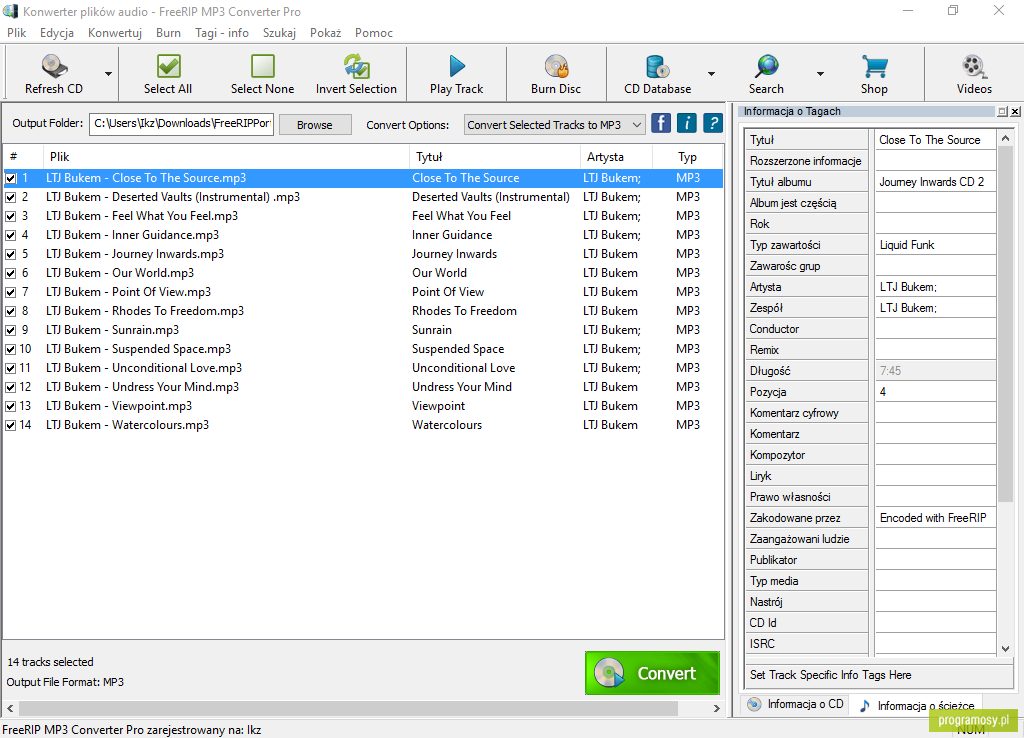Uncheck track 9 Sunrain
Viewport: 1024px width, 738px height.
[11, 330]
